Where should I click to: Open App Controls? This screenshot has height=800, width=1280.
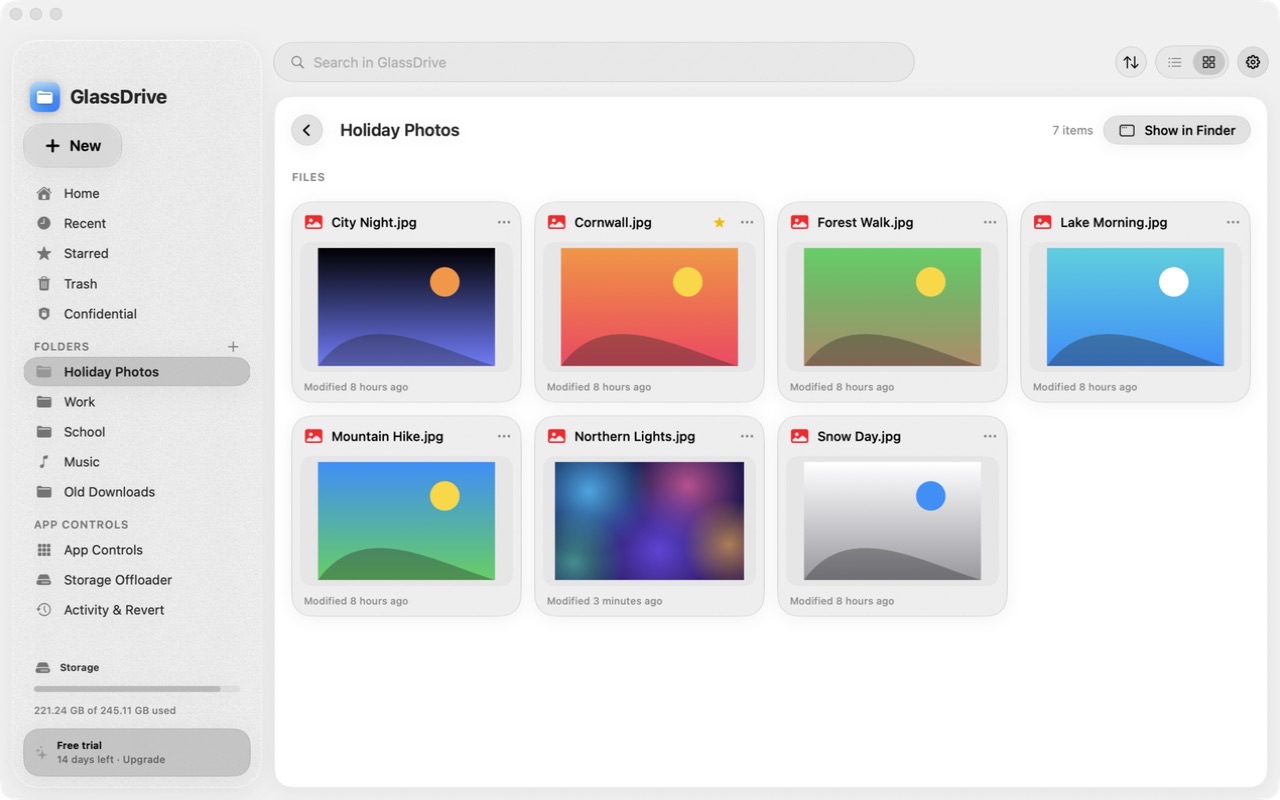[x=137, y=550]
